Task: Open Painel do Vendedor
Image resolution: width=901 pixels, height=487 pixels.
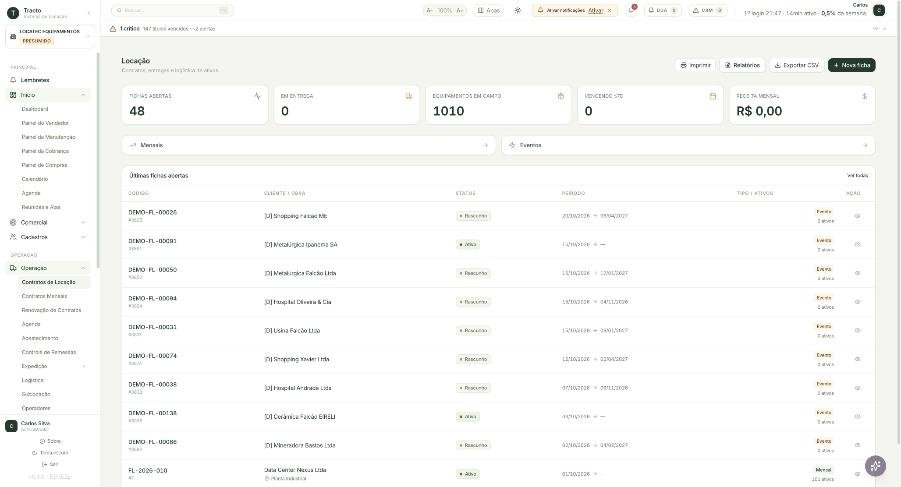Action: (x=45, y=123)
